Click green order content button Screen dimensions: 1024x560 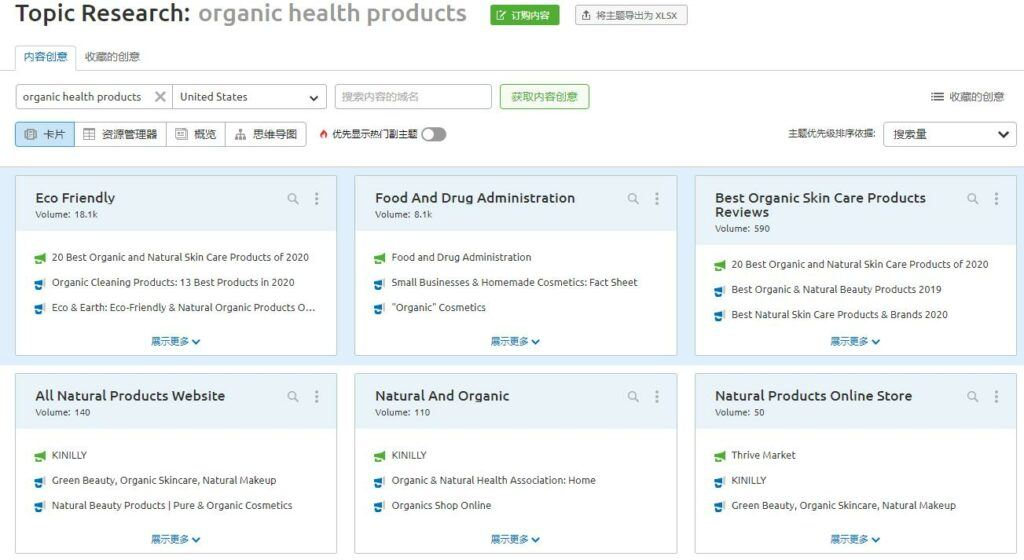coord(524,15)
